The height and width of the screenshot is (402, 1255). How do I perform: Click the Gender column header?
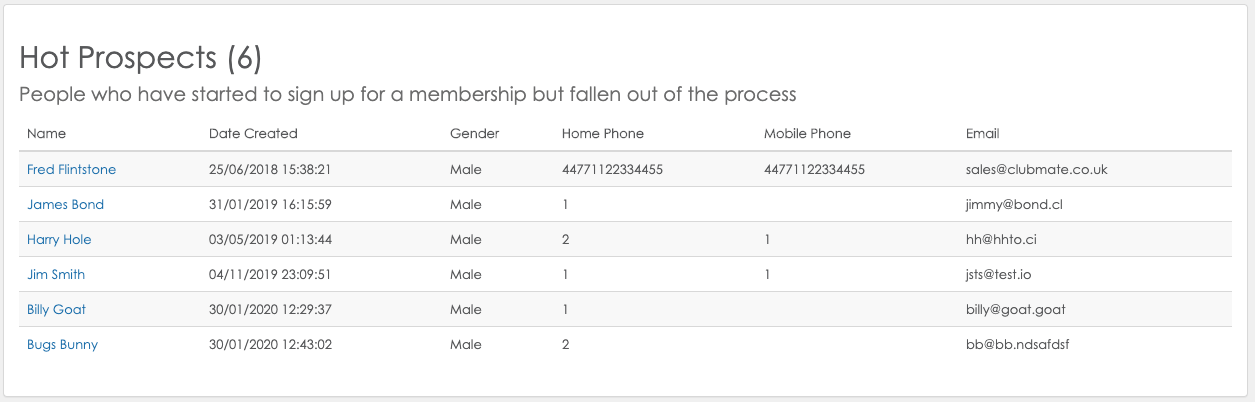pos(474,134)
